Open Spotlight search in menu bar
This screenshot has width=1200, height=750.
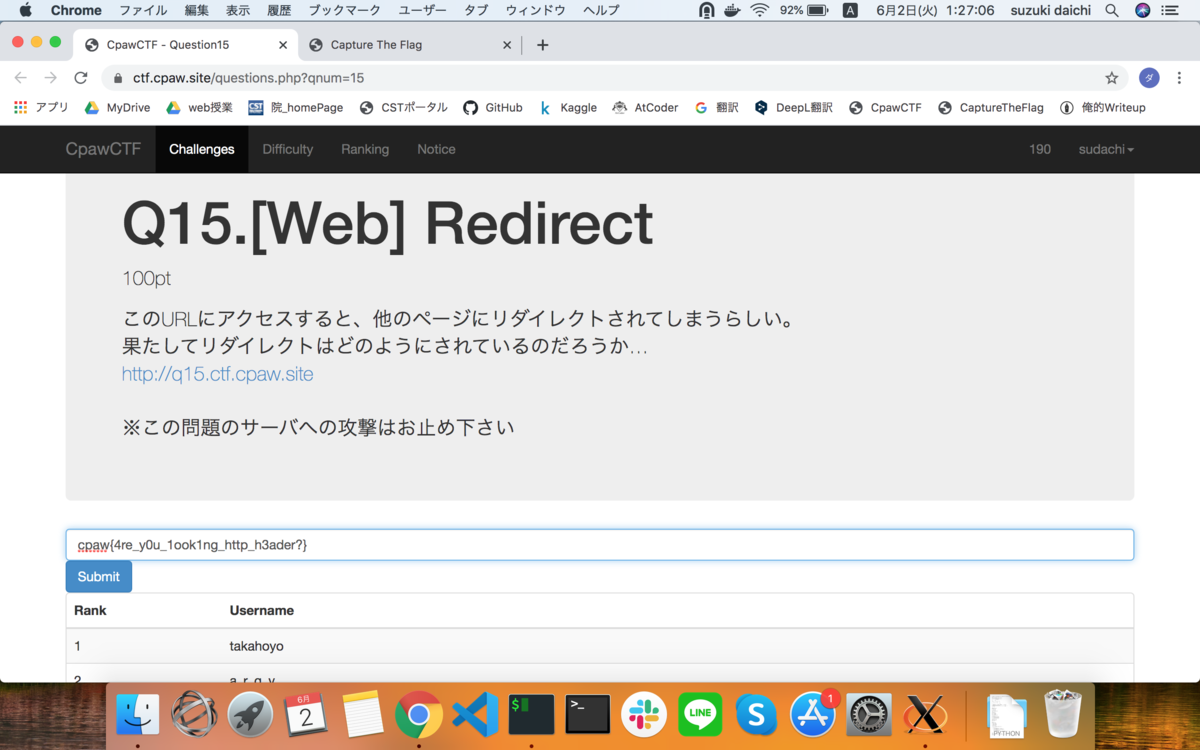[1112, 10]
